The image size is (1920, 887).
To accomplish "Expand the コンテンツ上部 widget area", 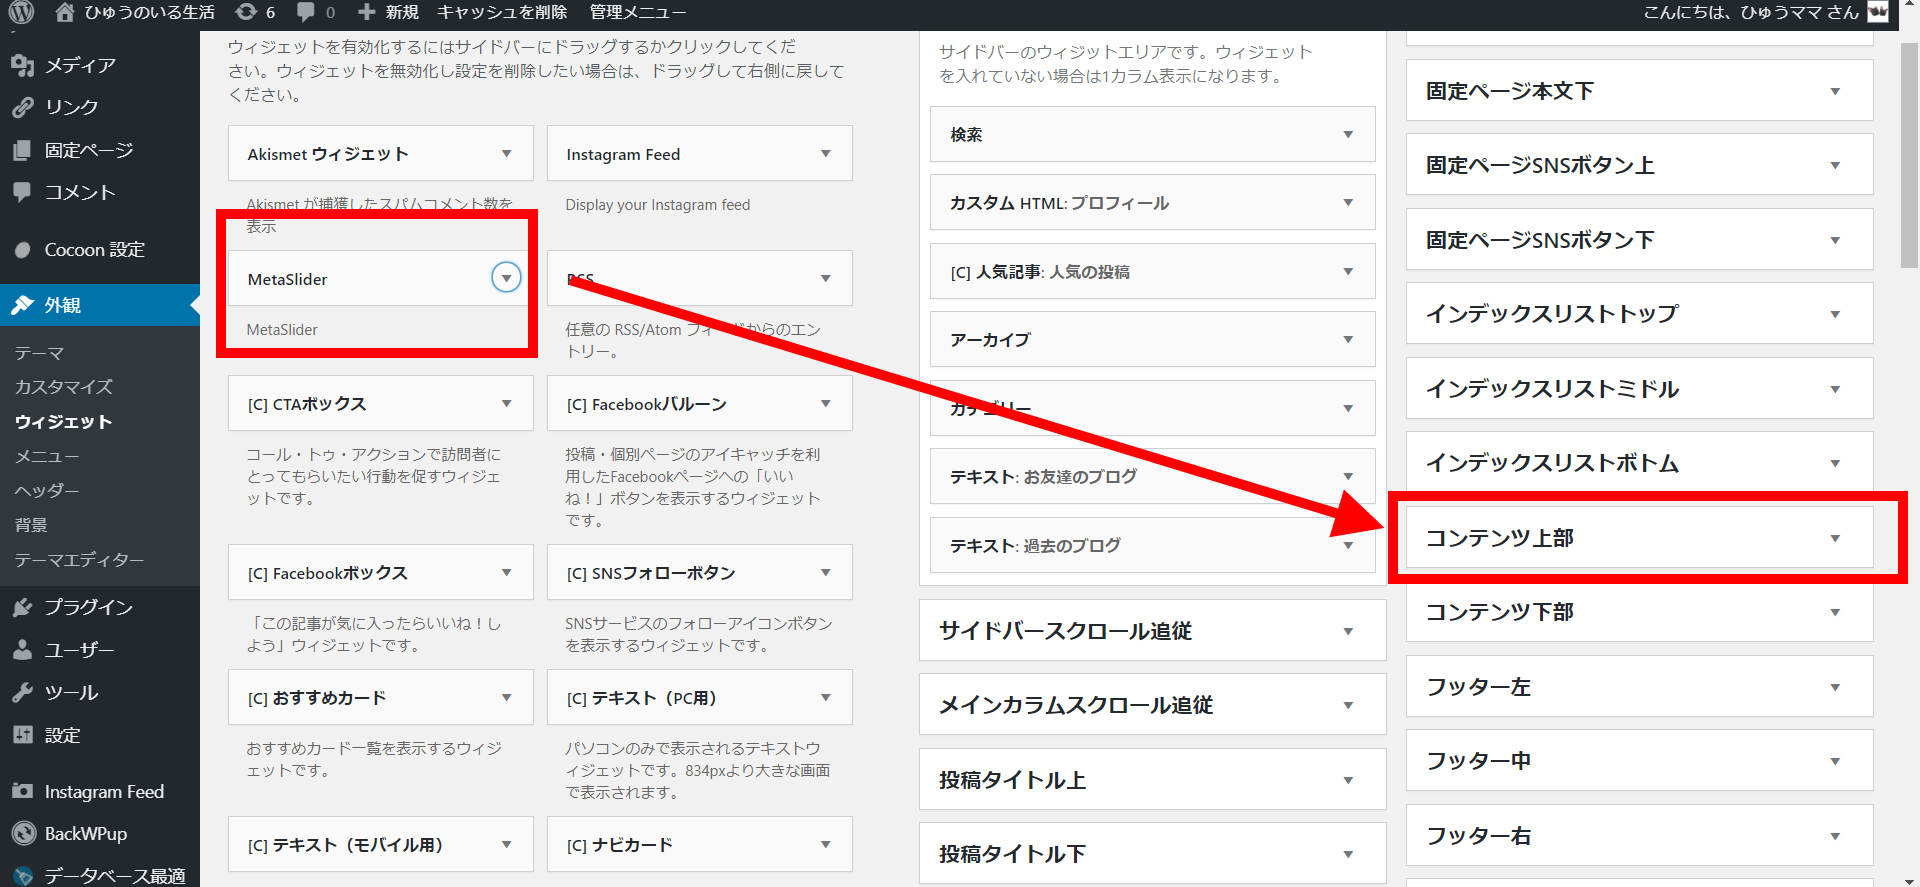I will 1834,538.
